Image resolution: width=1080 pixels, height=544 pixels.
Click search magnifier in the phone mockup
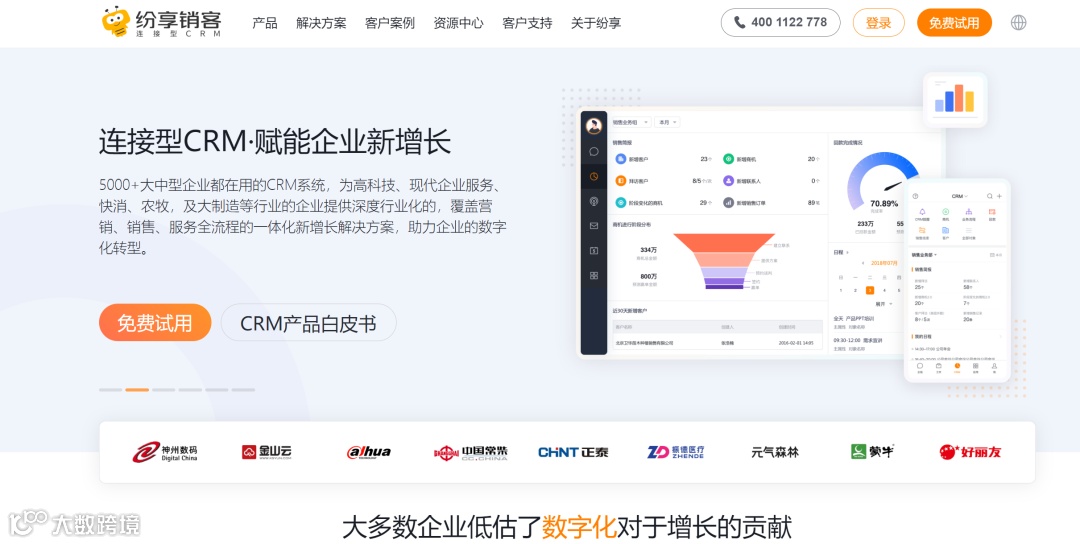click(990, 196)
